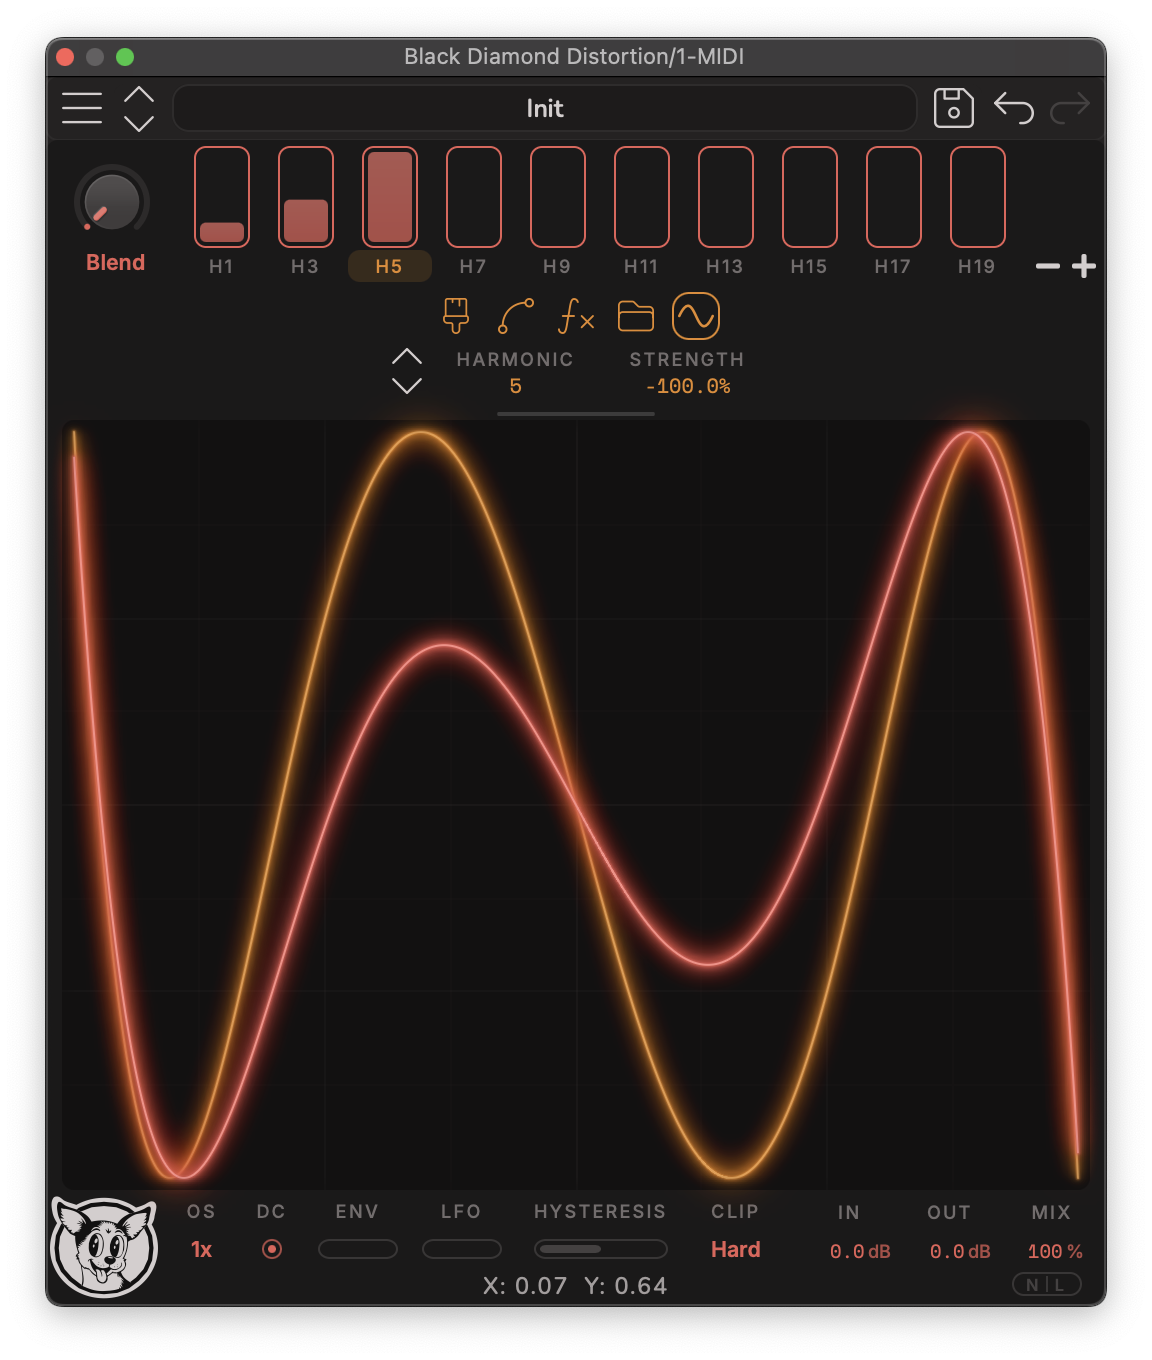Viewport: 1152px width, 1360px height.
Task: Click the H11 harmonic bar
Action: click(642, 197)
